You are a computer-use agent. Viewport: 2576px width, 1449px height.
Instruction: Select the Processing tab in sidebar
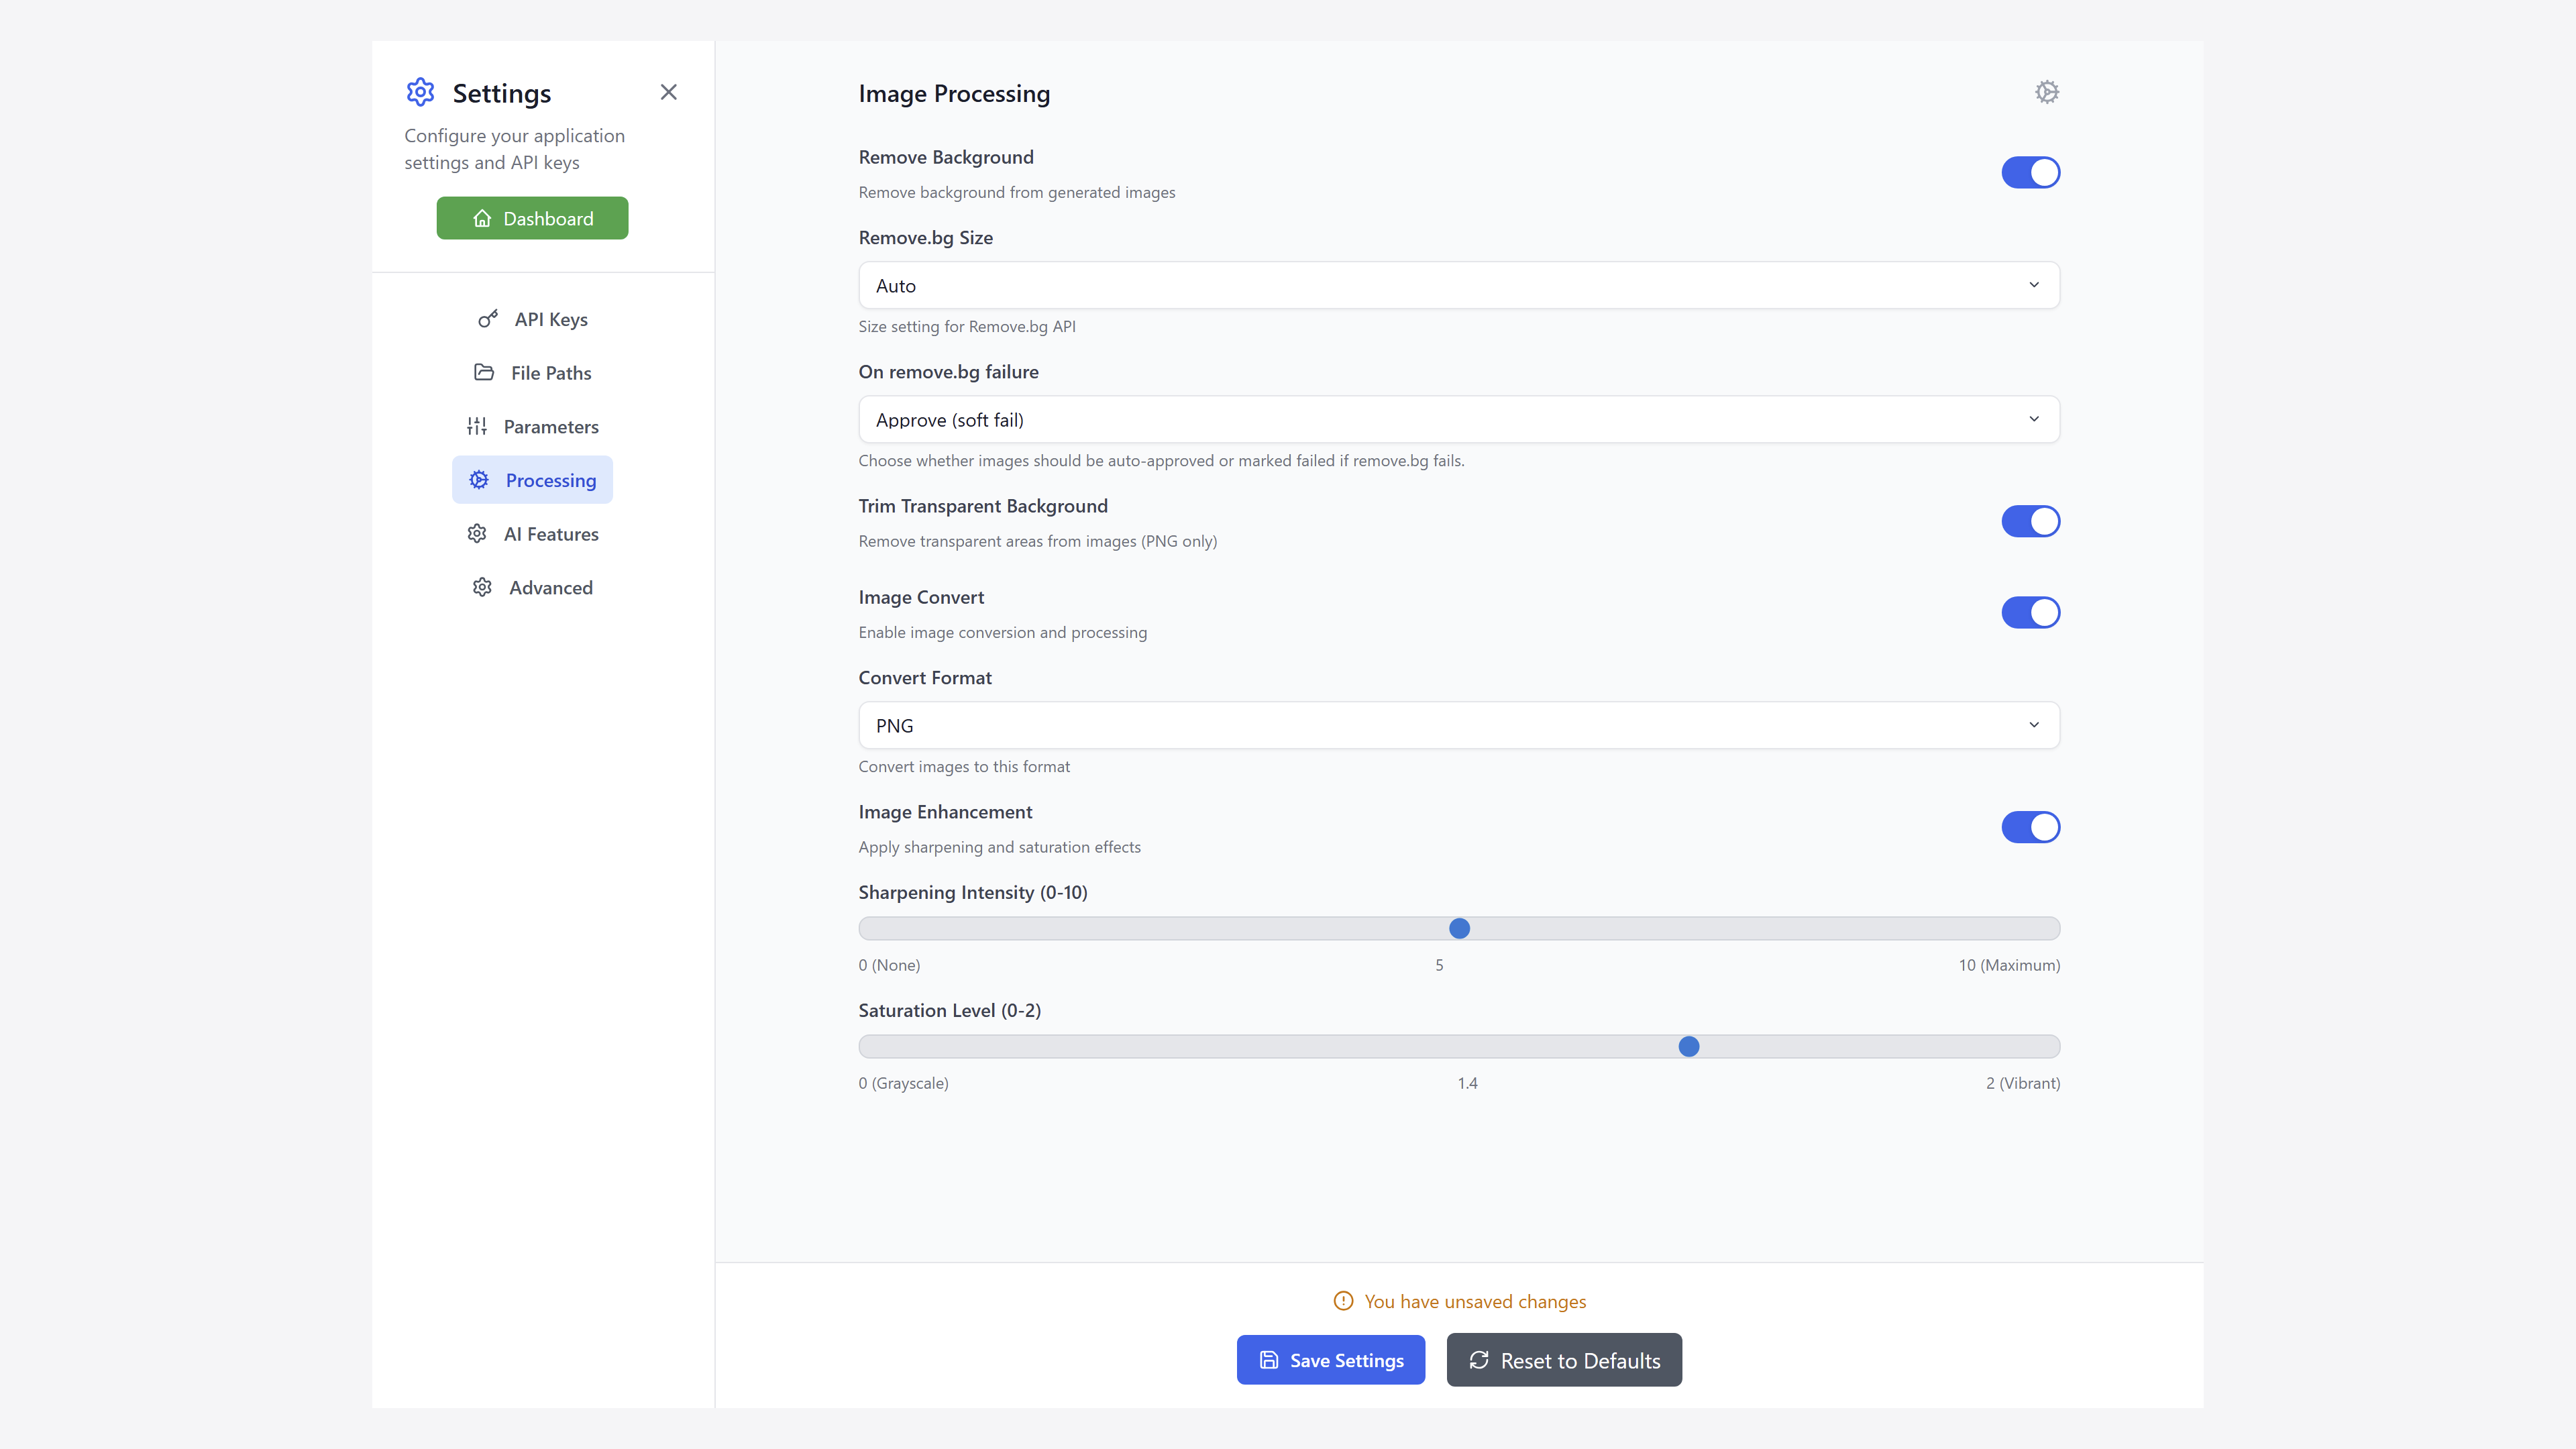[x=532, y=480]
